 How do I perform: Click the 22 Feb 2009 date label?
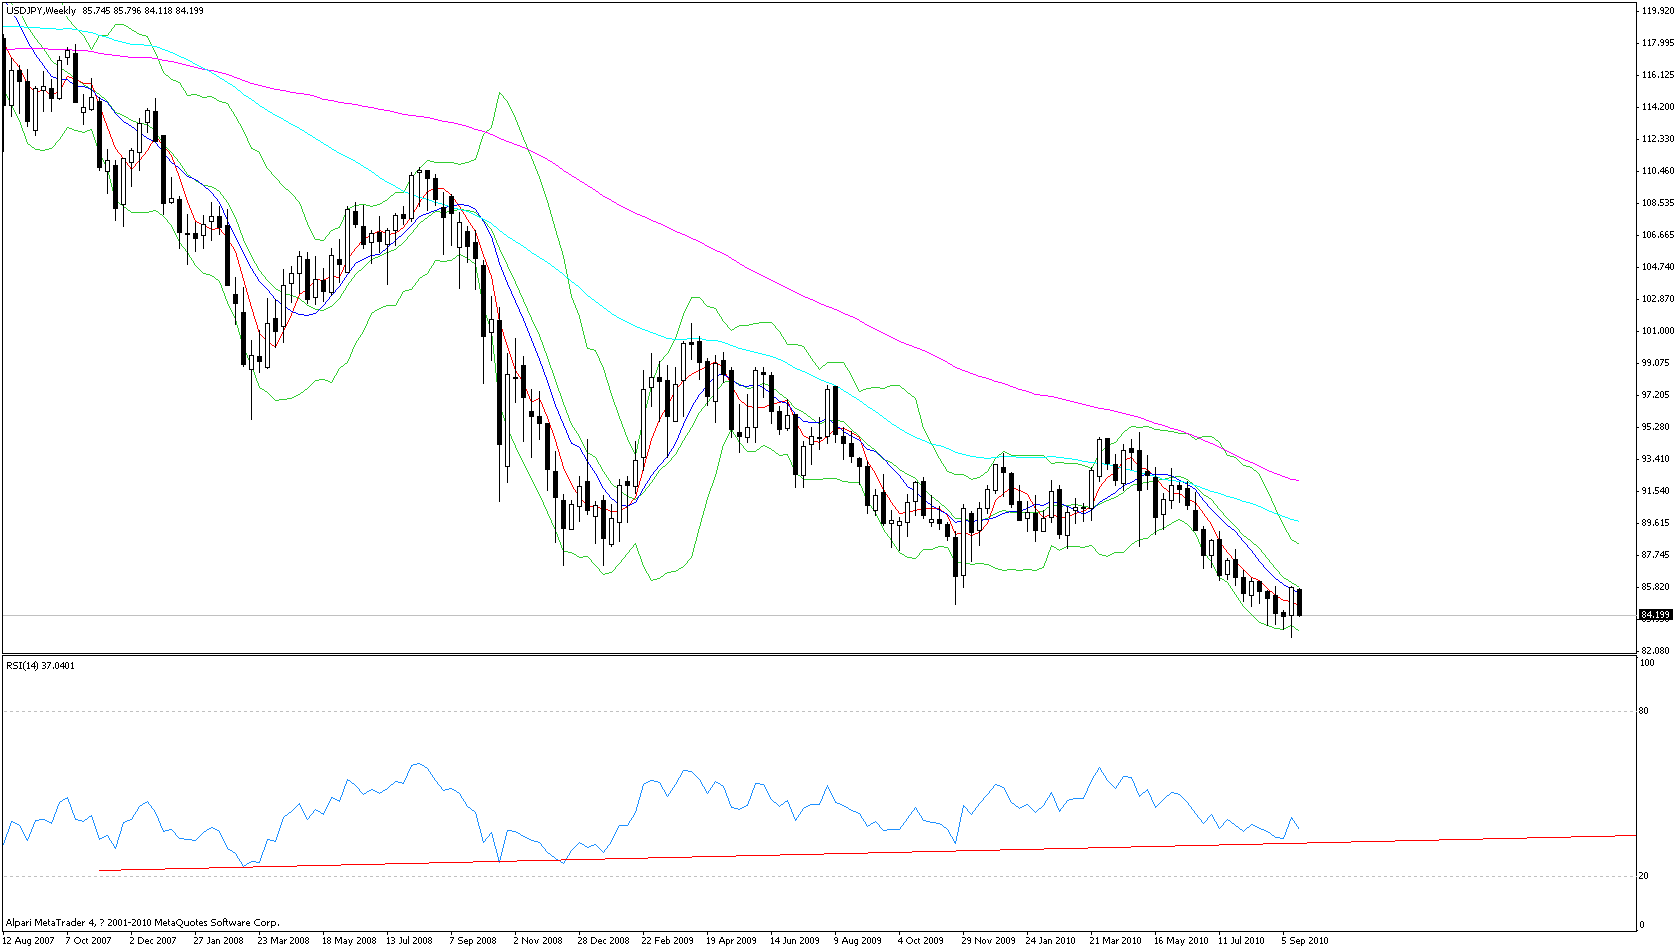667,940
